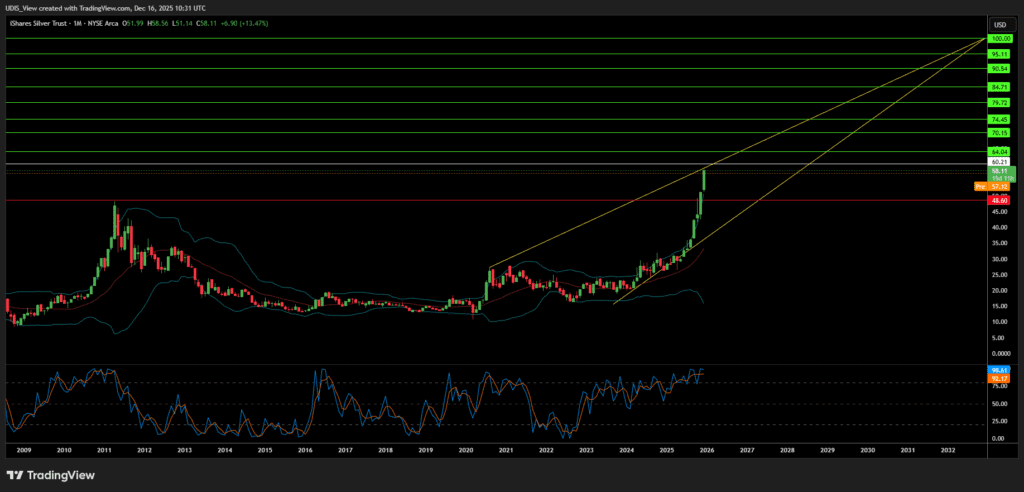Click the 90.54 price level label
This screenshot has height=492, width=1024.
click(x=1000, y=69)
